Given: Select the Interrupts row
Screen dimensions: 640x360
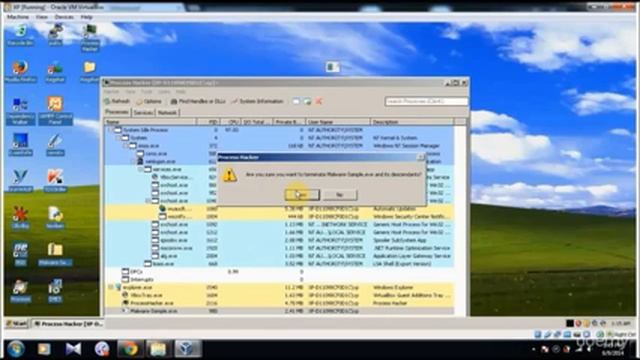Looking at the screenshot, I should point(279,280).
